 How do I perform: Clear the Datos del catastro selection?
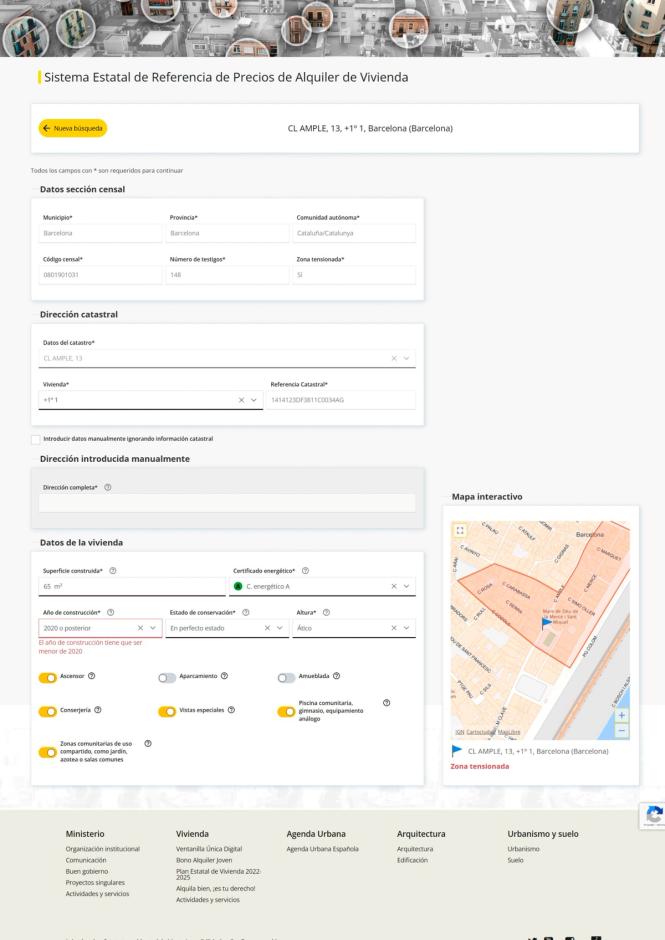coord(394,358)
